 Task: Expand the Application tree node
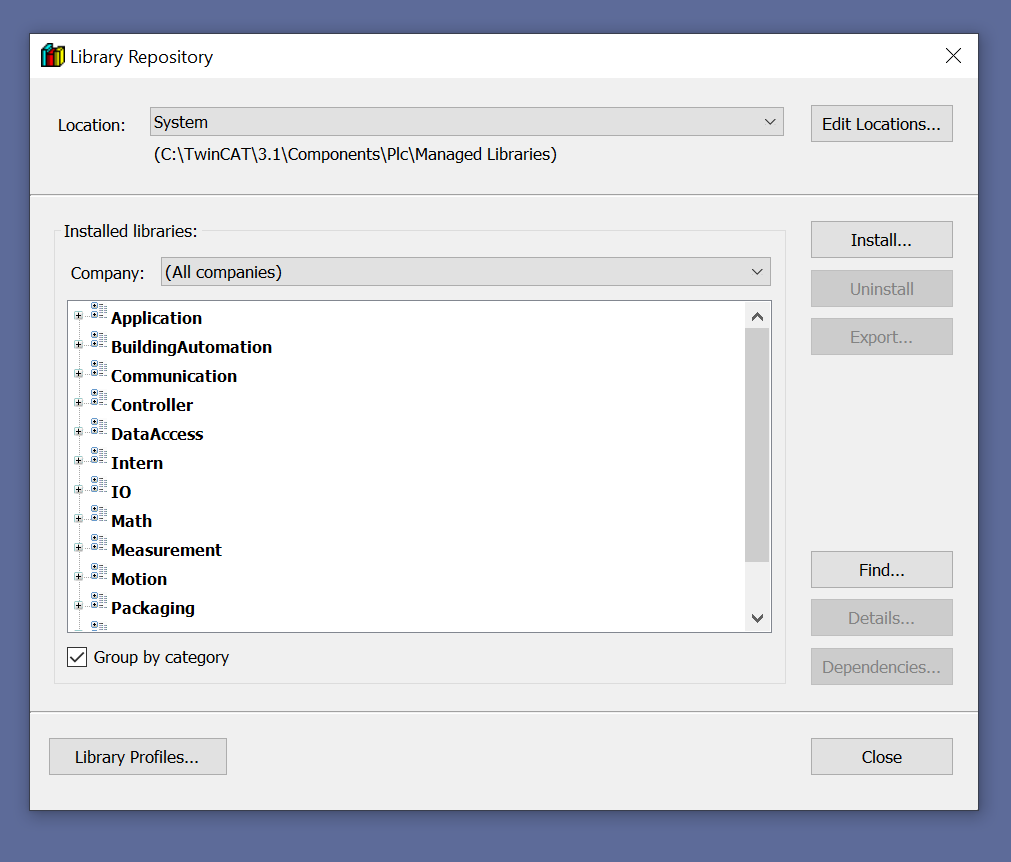tap(78, 315)
